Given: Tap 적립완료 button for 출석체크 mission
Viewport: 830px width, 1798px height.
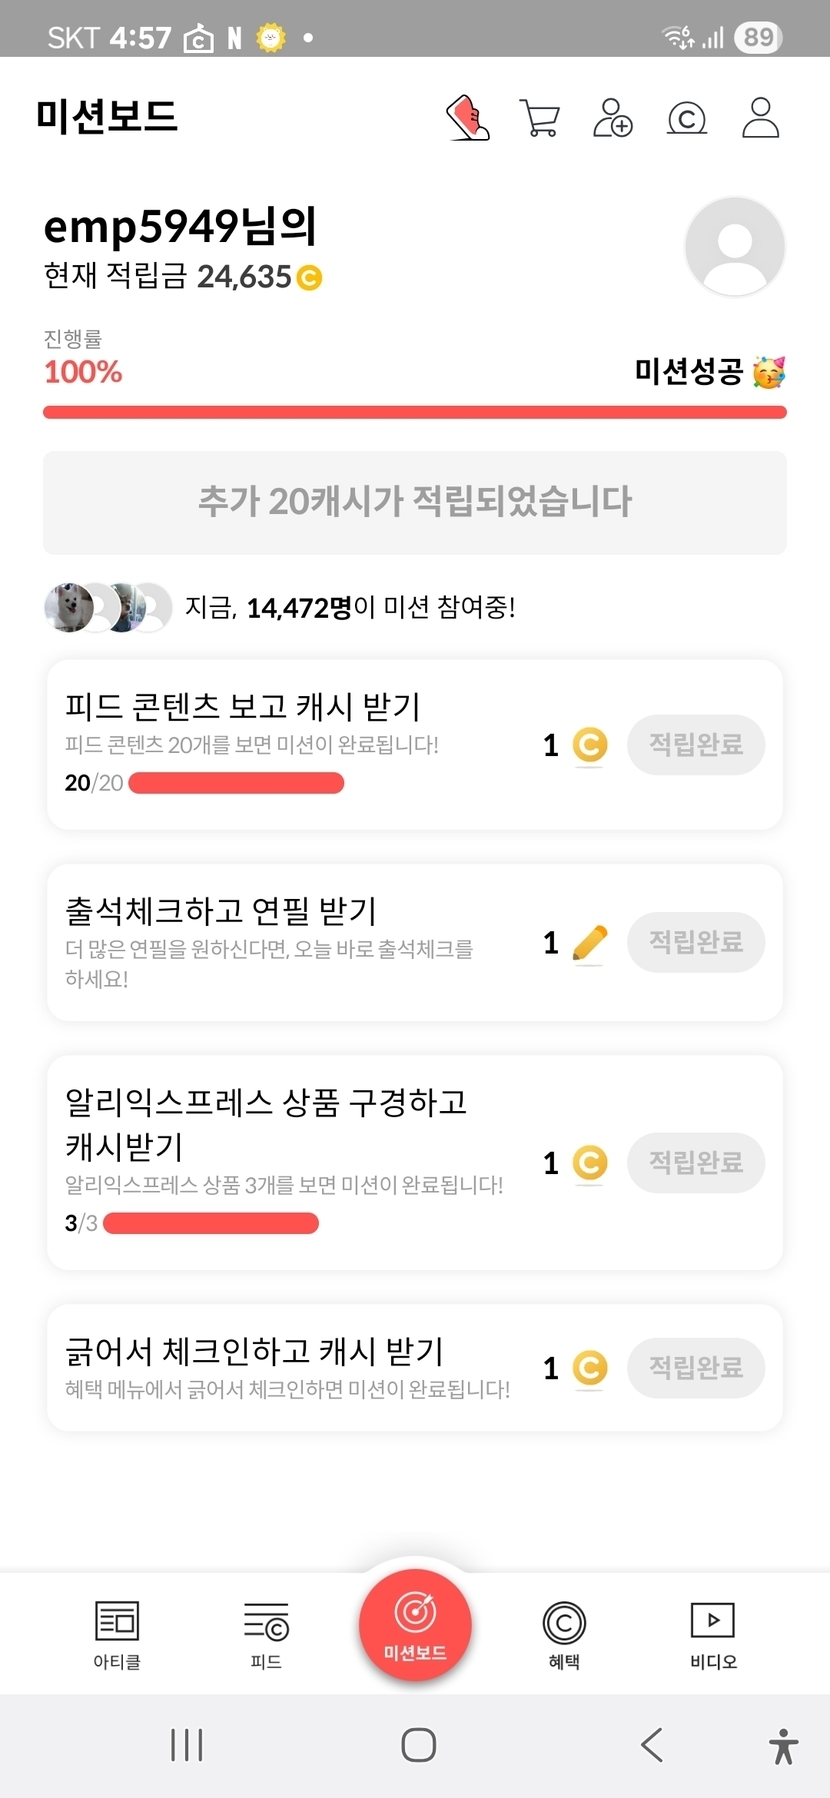Looking at the screenshot, I should click(x=696, y=942).
